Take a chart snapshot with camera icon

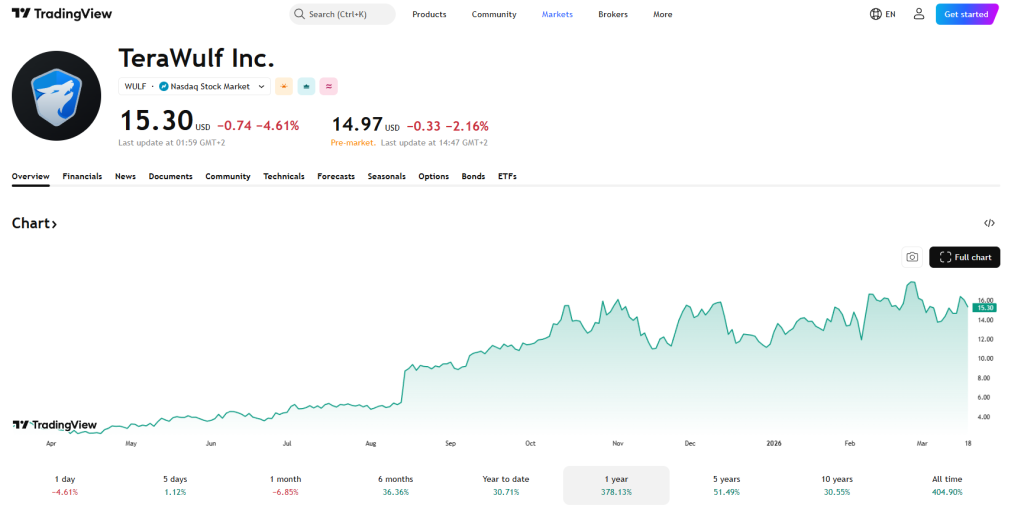pyautogui.click(x=911, y=257)
